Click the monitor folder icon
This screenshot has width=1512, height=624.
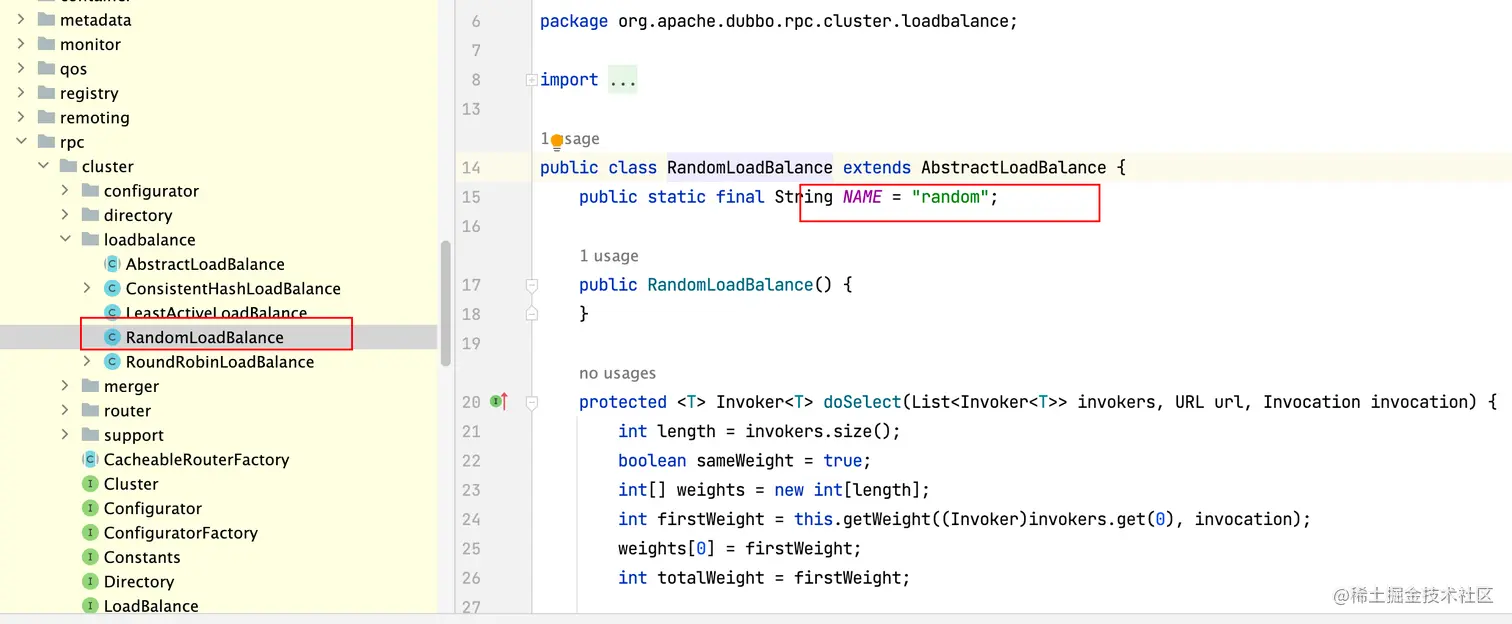pos(45,44)
